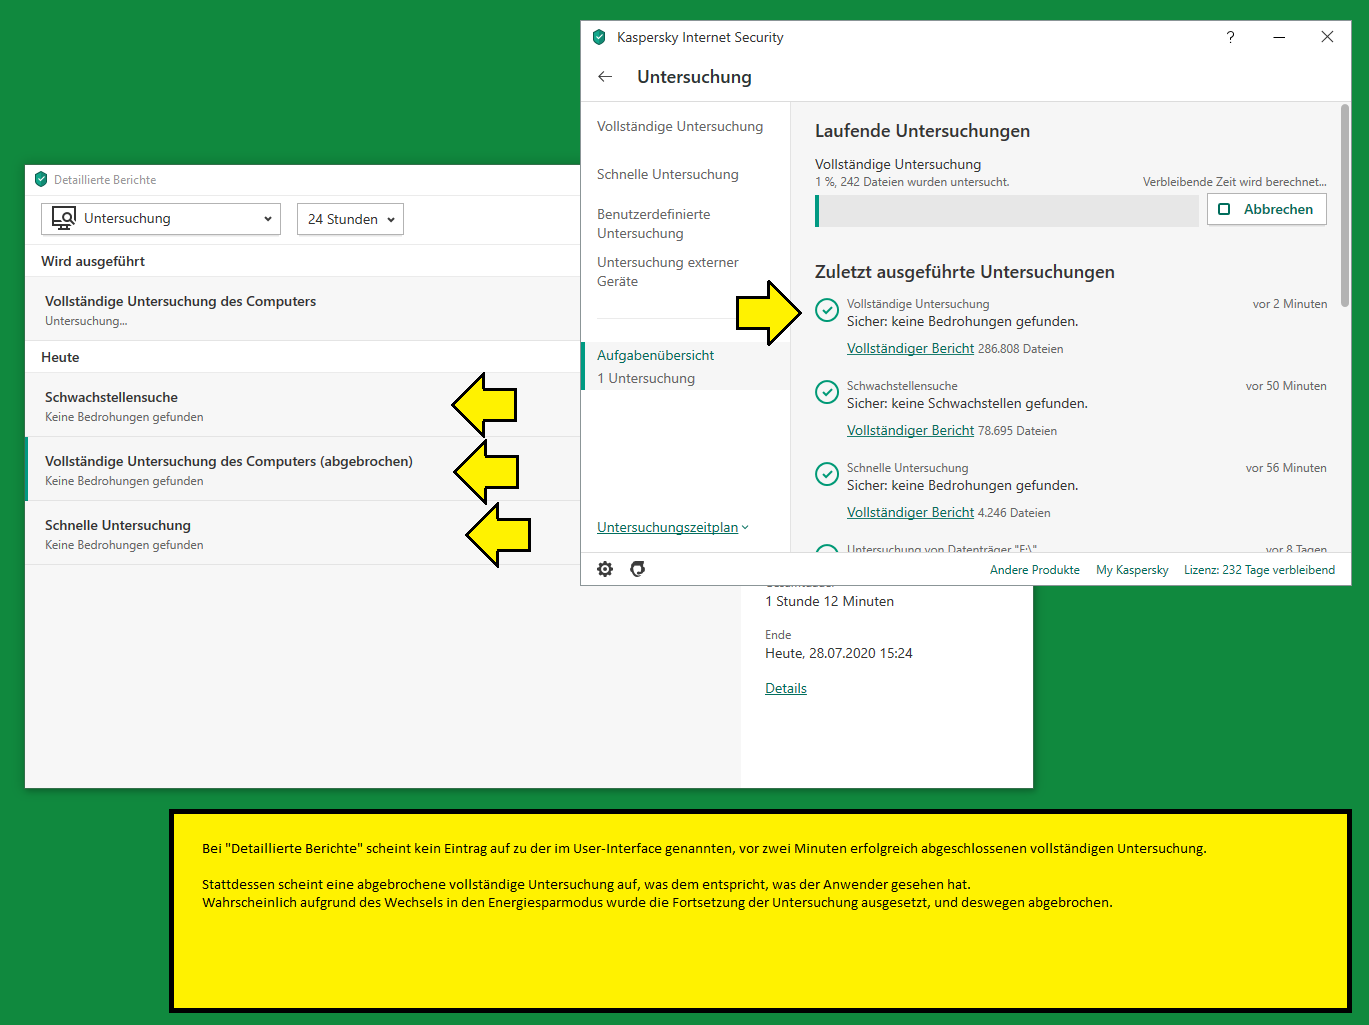The image size is (1369, 1025).
Task: Click the Kaspersky shield logo in the title bar
Action: 599,37
